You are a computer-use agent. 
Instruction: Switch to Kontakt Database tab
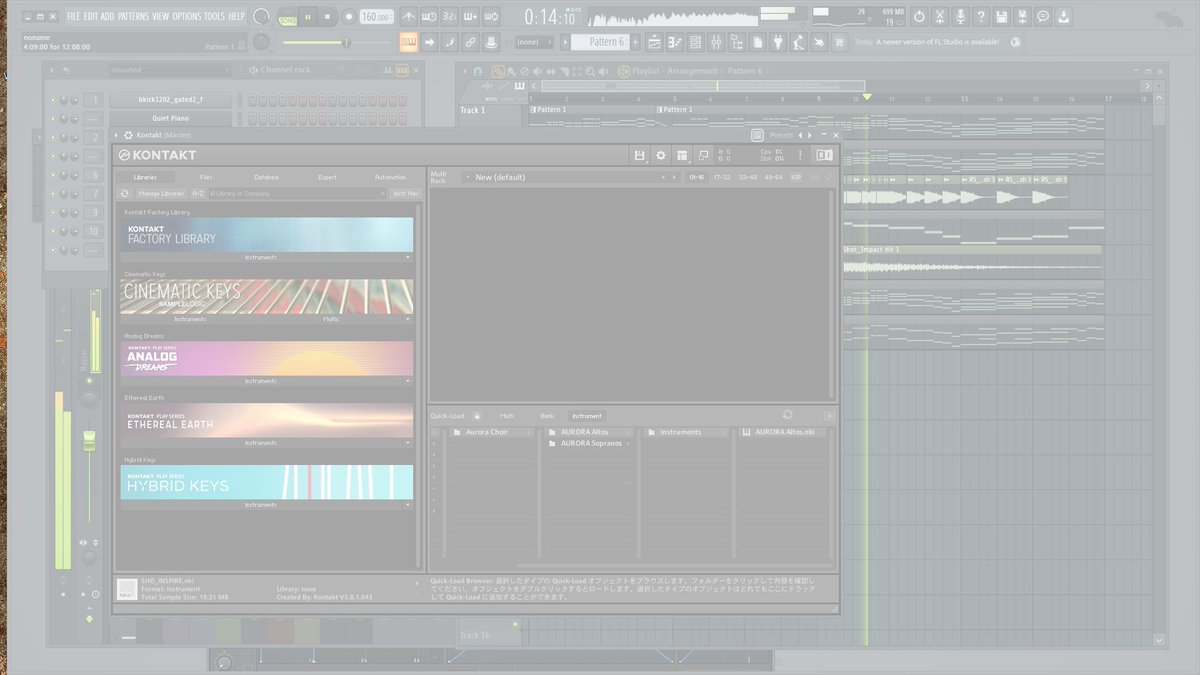click(x=267, y=177)
